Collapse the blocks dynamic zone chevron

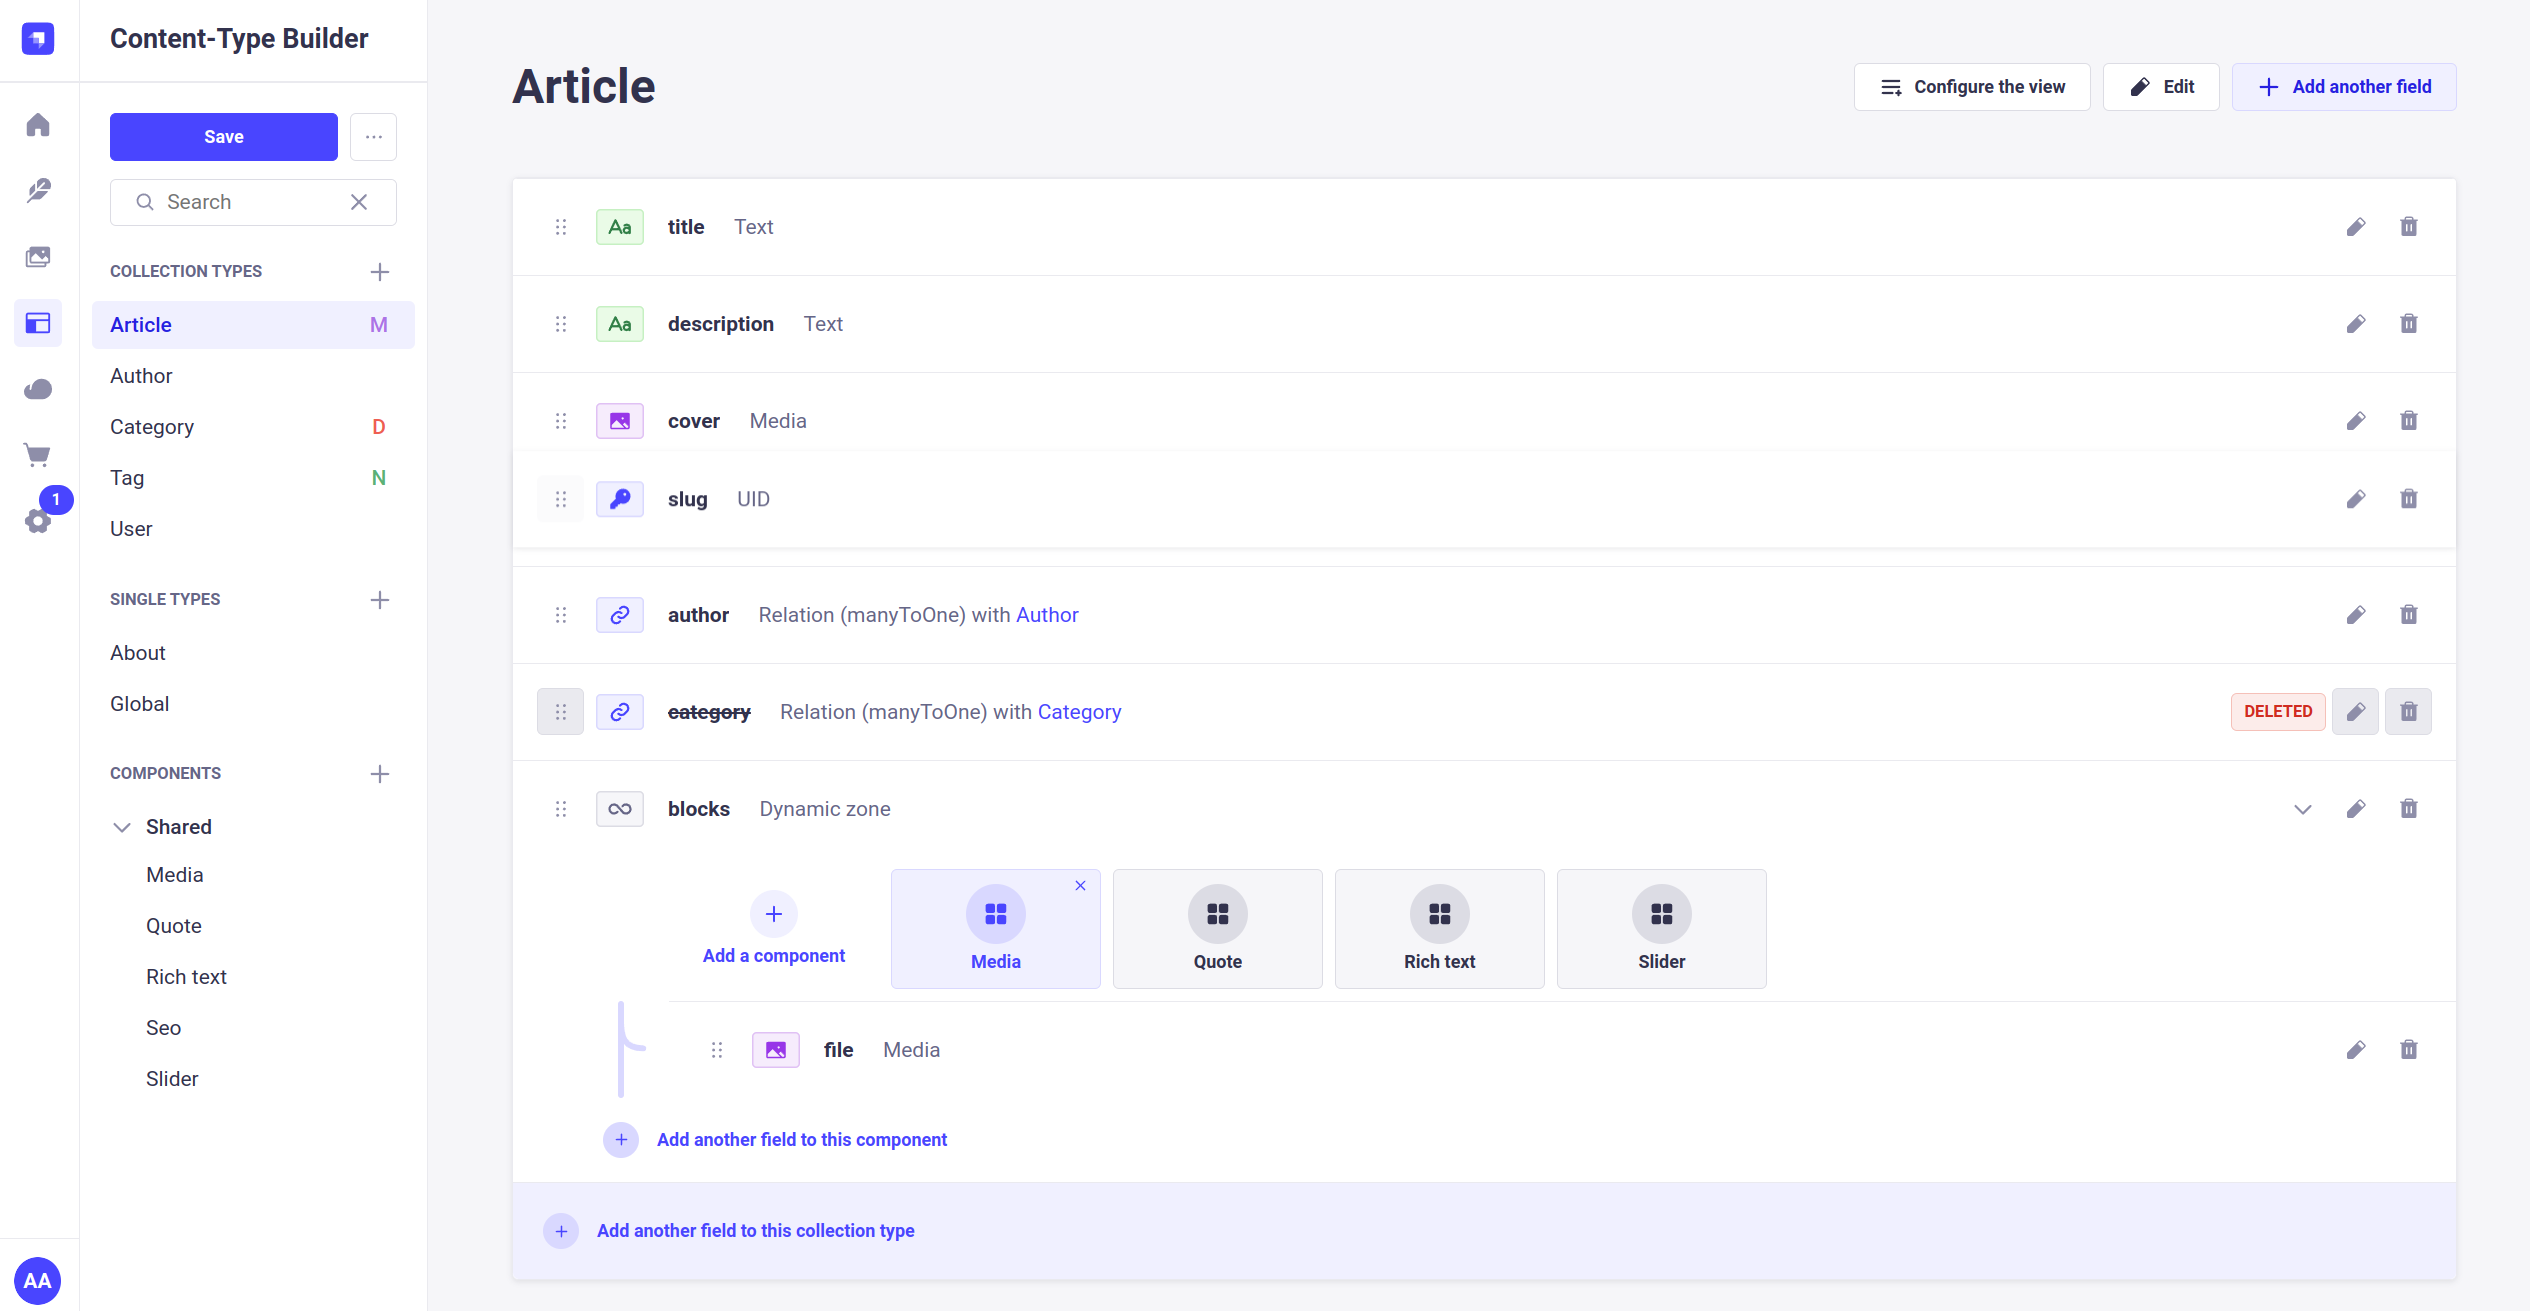(2303, 809)
